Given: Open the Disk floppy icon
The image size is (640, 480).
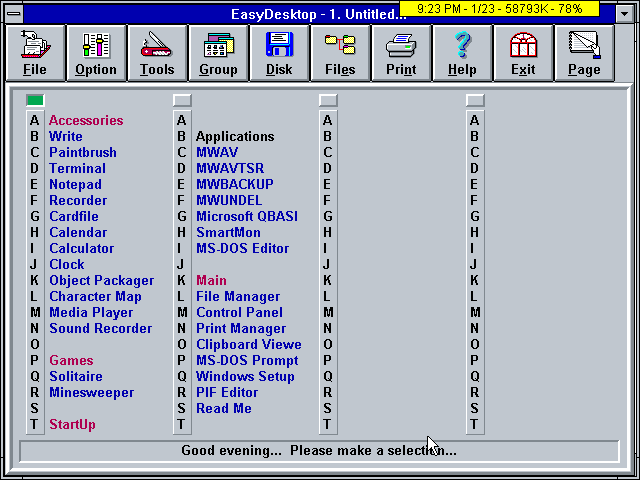Looking at the screenshot, I should 279,53.
